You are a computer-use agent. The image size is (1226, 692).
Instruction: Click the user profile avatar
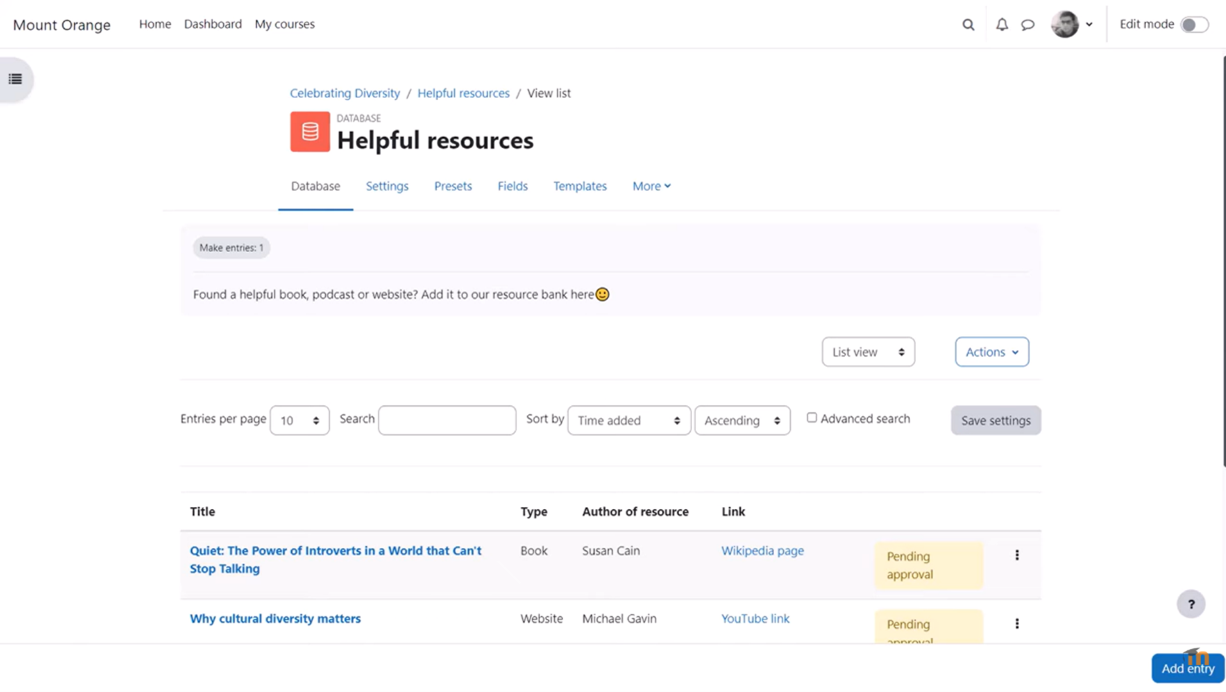coord(1065,25)
